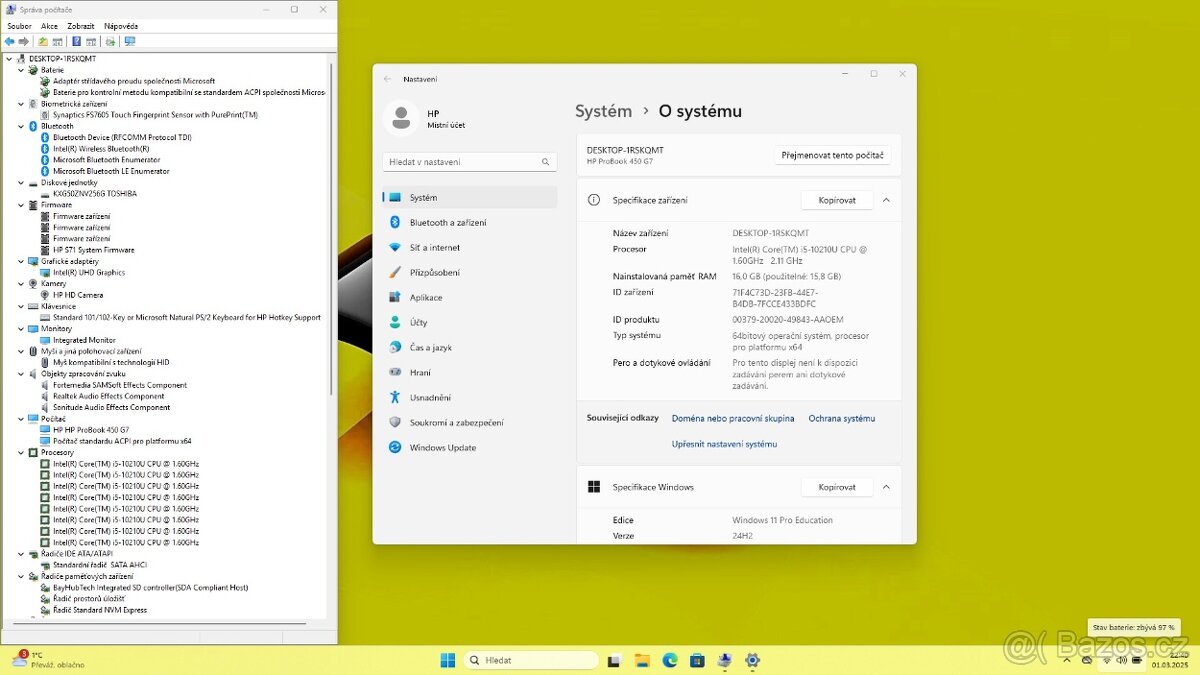Viewport: 1200px width, 675px height.
Task: Click the Windows Start button
Action: (448, 660)
